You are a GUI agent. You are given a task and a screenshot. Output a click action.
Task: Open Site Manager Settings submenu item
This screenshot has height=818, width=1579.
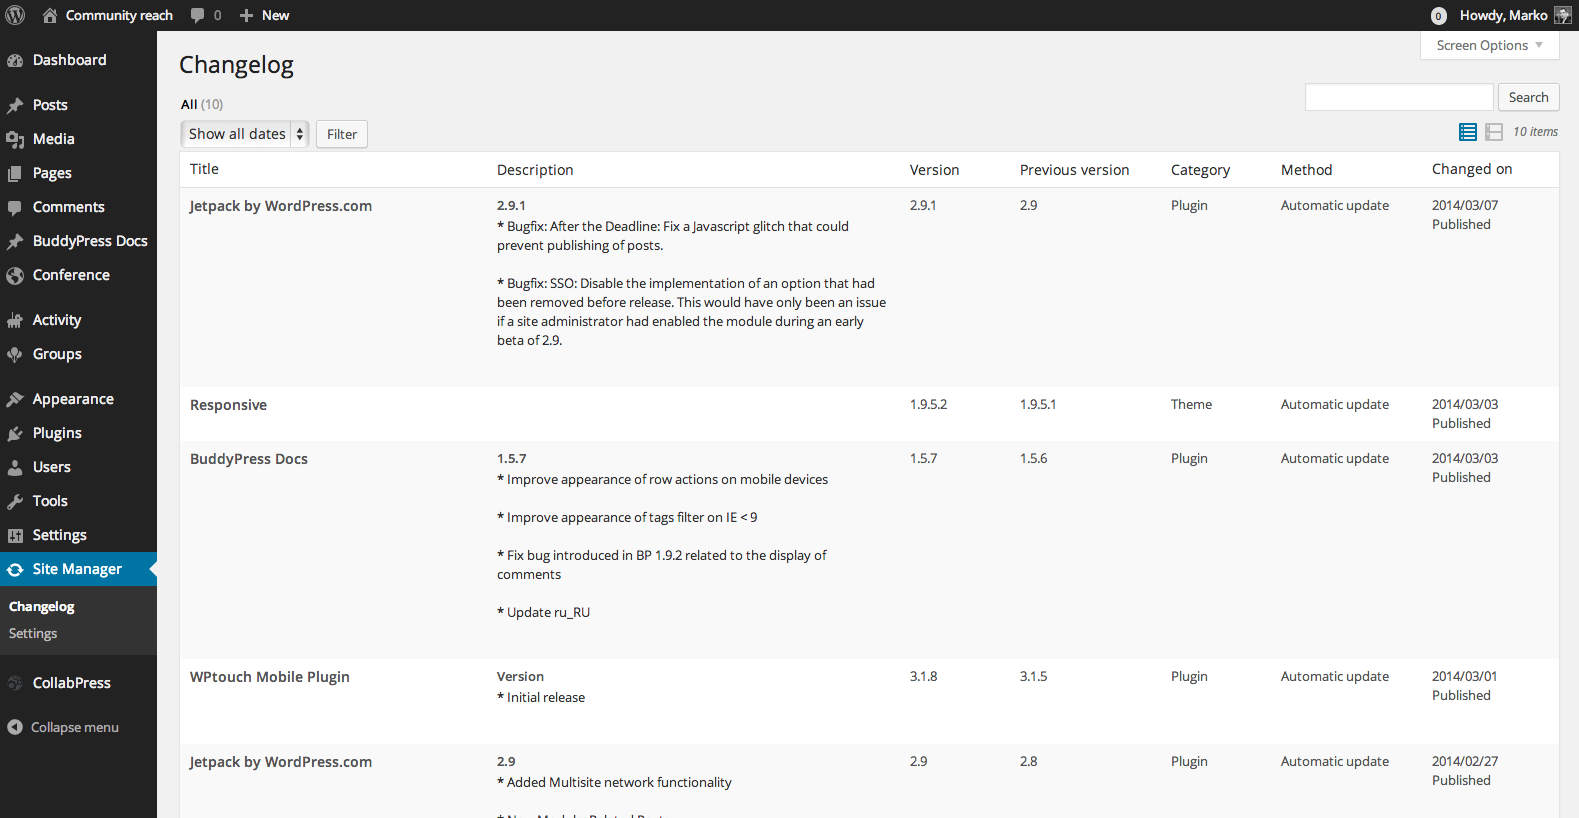click(x=33, y=633)
